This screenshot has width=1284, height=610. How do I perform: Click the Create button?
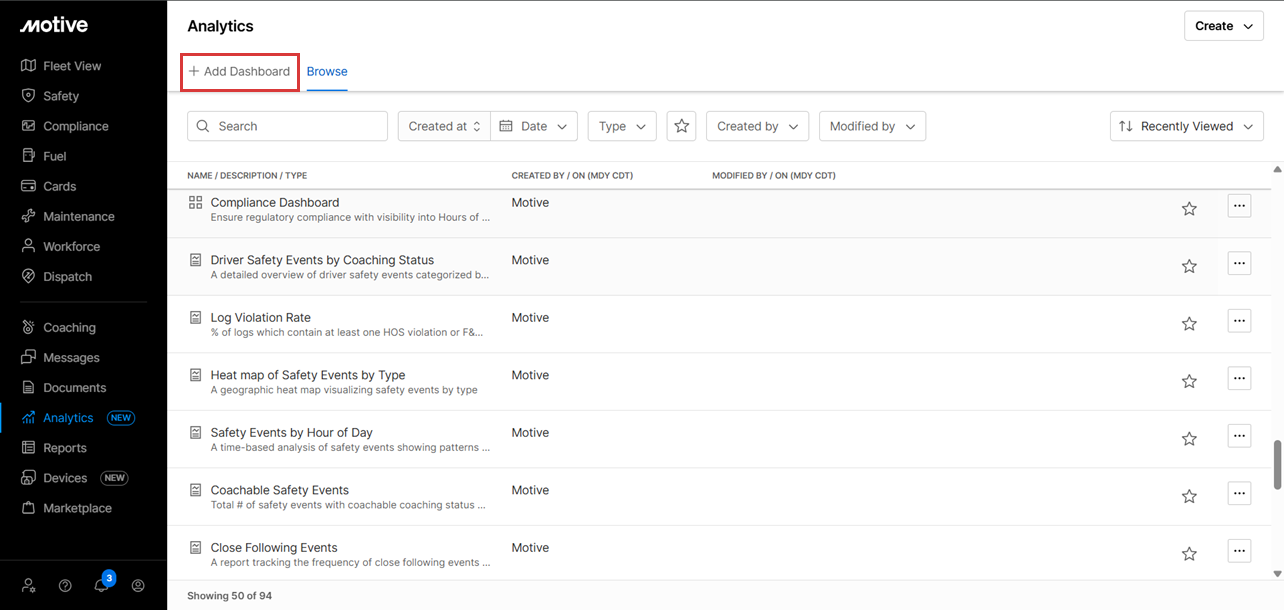click(x=1223, y=26)
